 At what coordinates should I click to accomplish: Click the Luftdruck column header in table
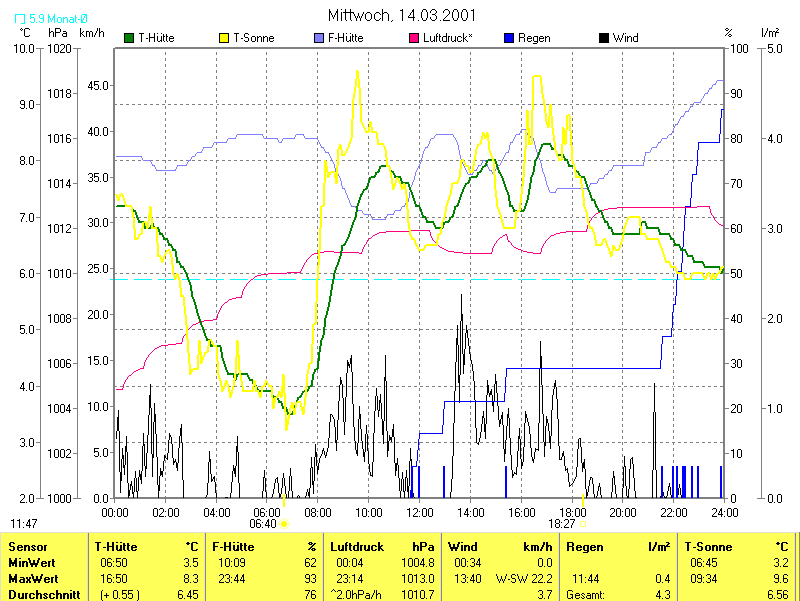point(357,547)
